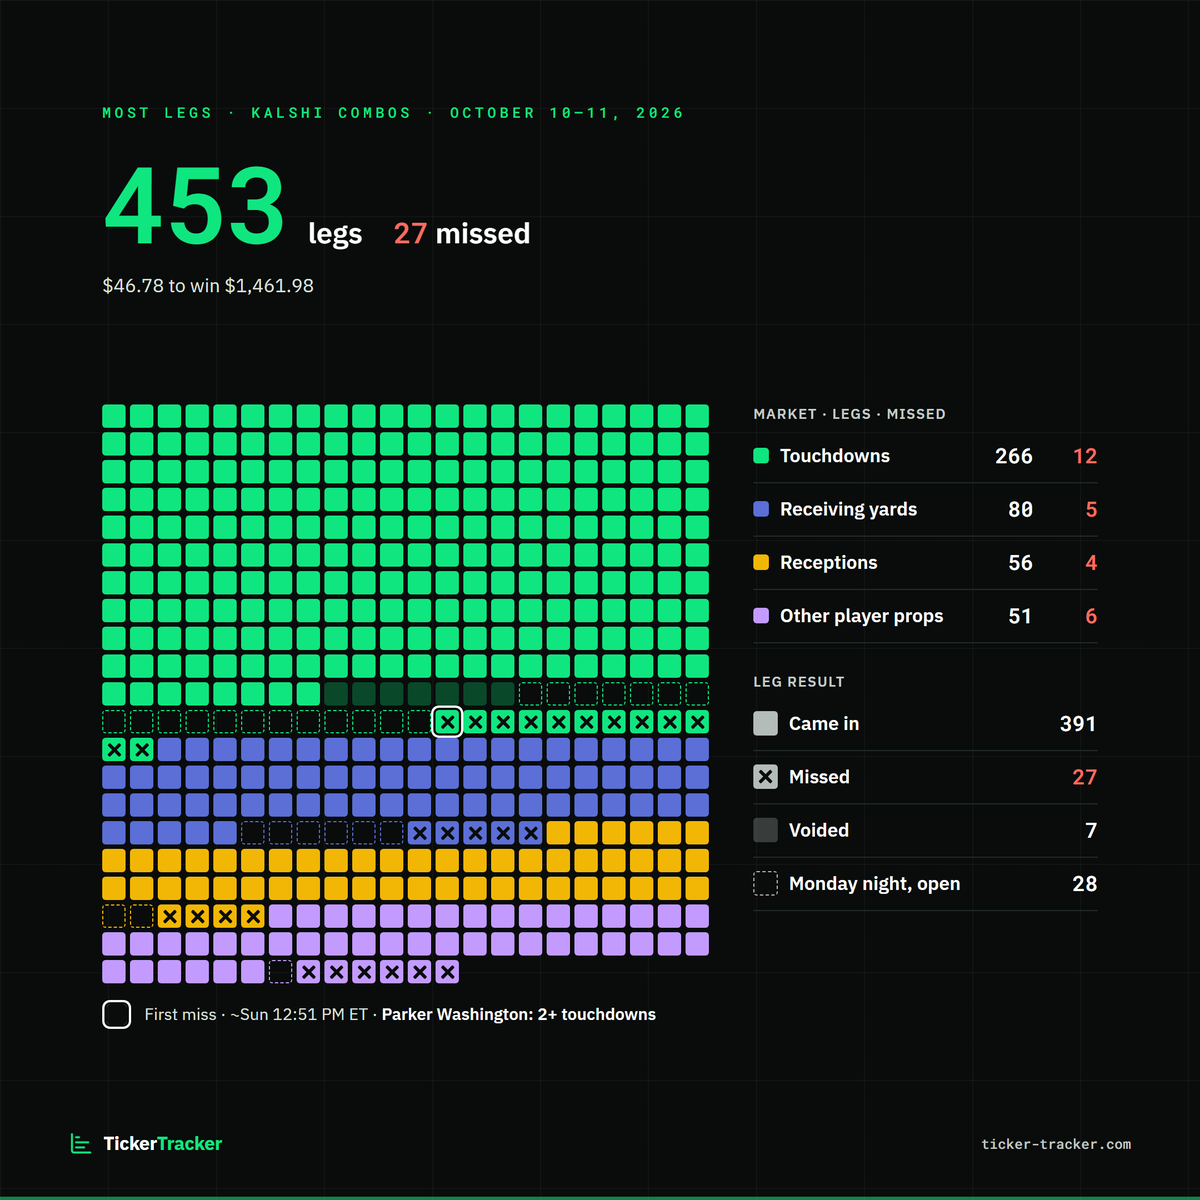Click the Other player props value 51
This screenshot has width=1200, height=1200.
click(1020, 616)
